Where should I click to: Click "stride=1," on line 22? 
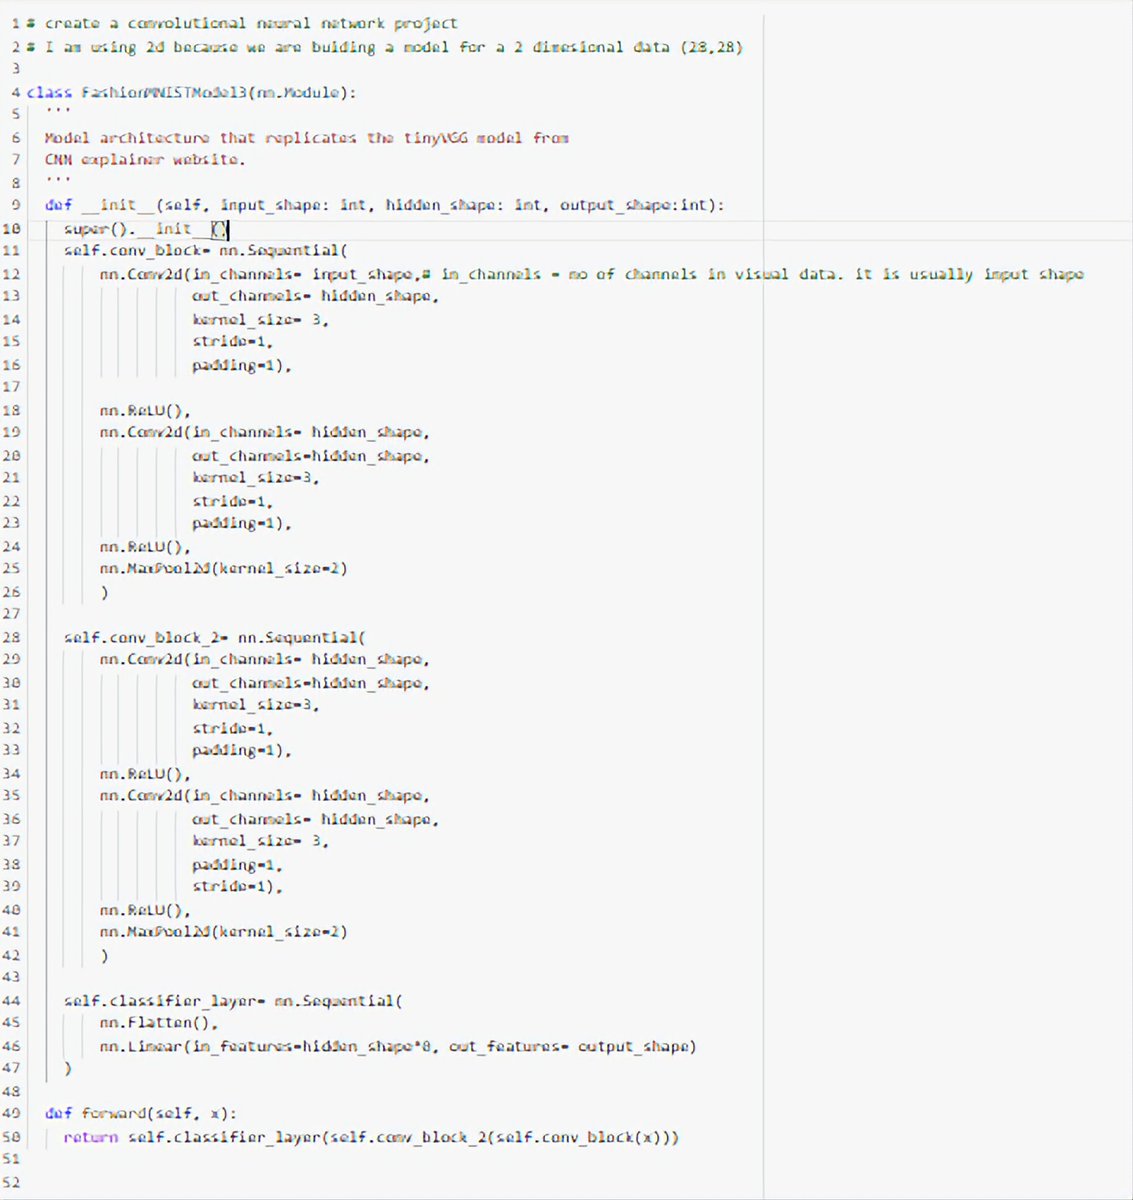[x=233, y=501]
